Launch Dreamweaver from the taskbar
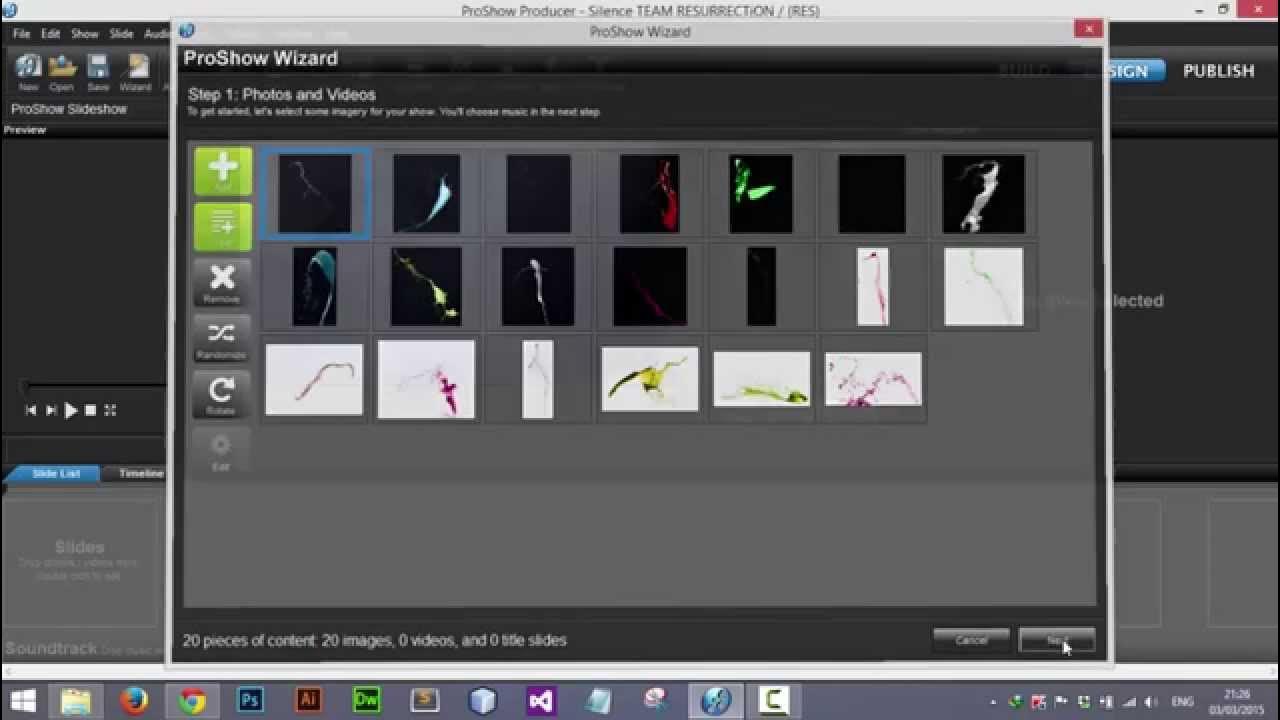1280x720 pixels. point(366,701)
